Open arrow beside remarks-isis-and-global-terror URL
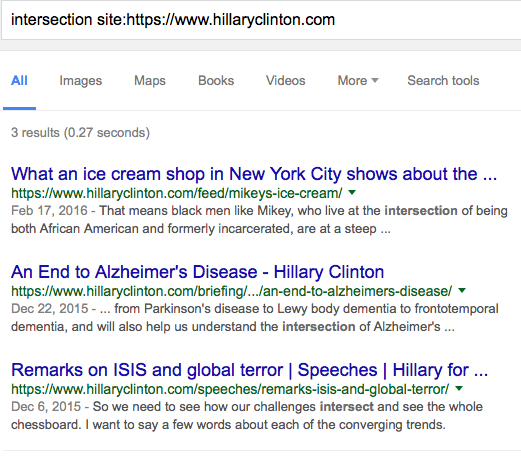The width and height of the screenshot is (521, 463). [459, 388]
